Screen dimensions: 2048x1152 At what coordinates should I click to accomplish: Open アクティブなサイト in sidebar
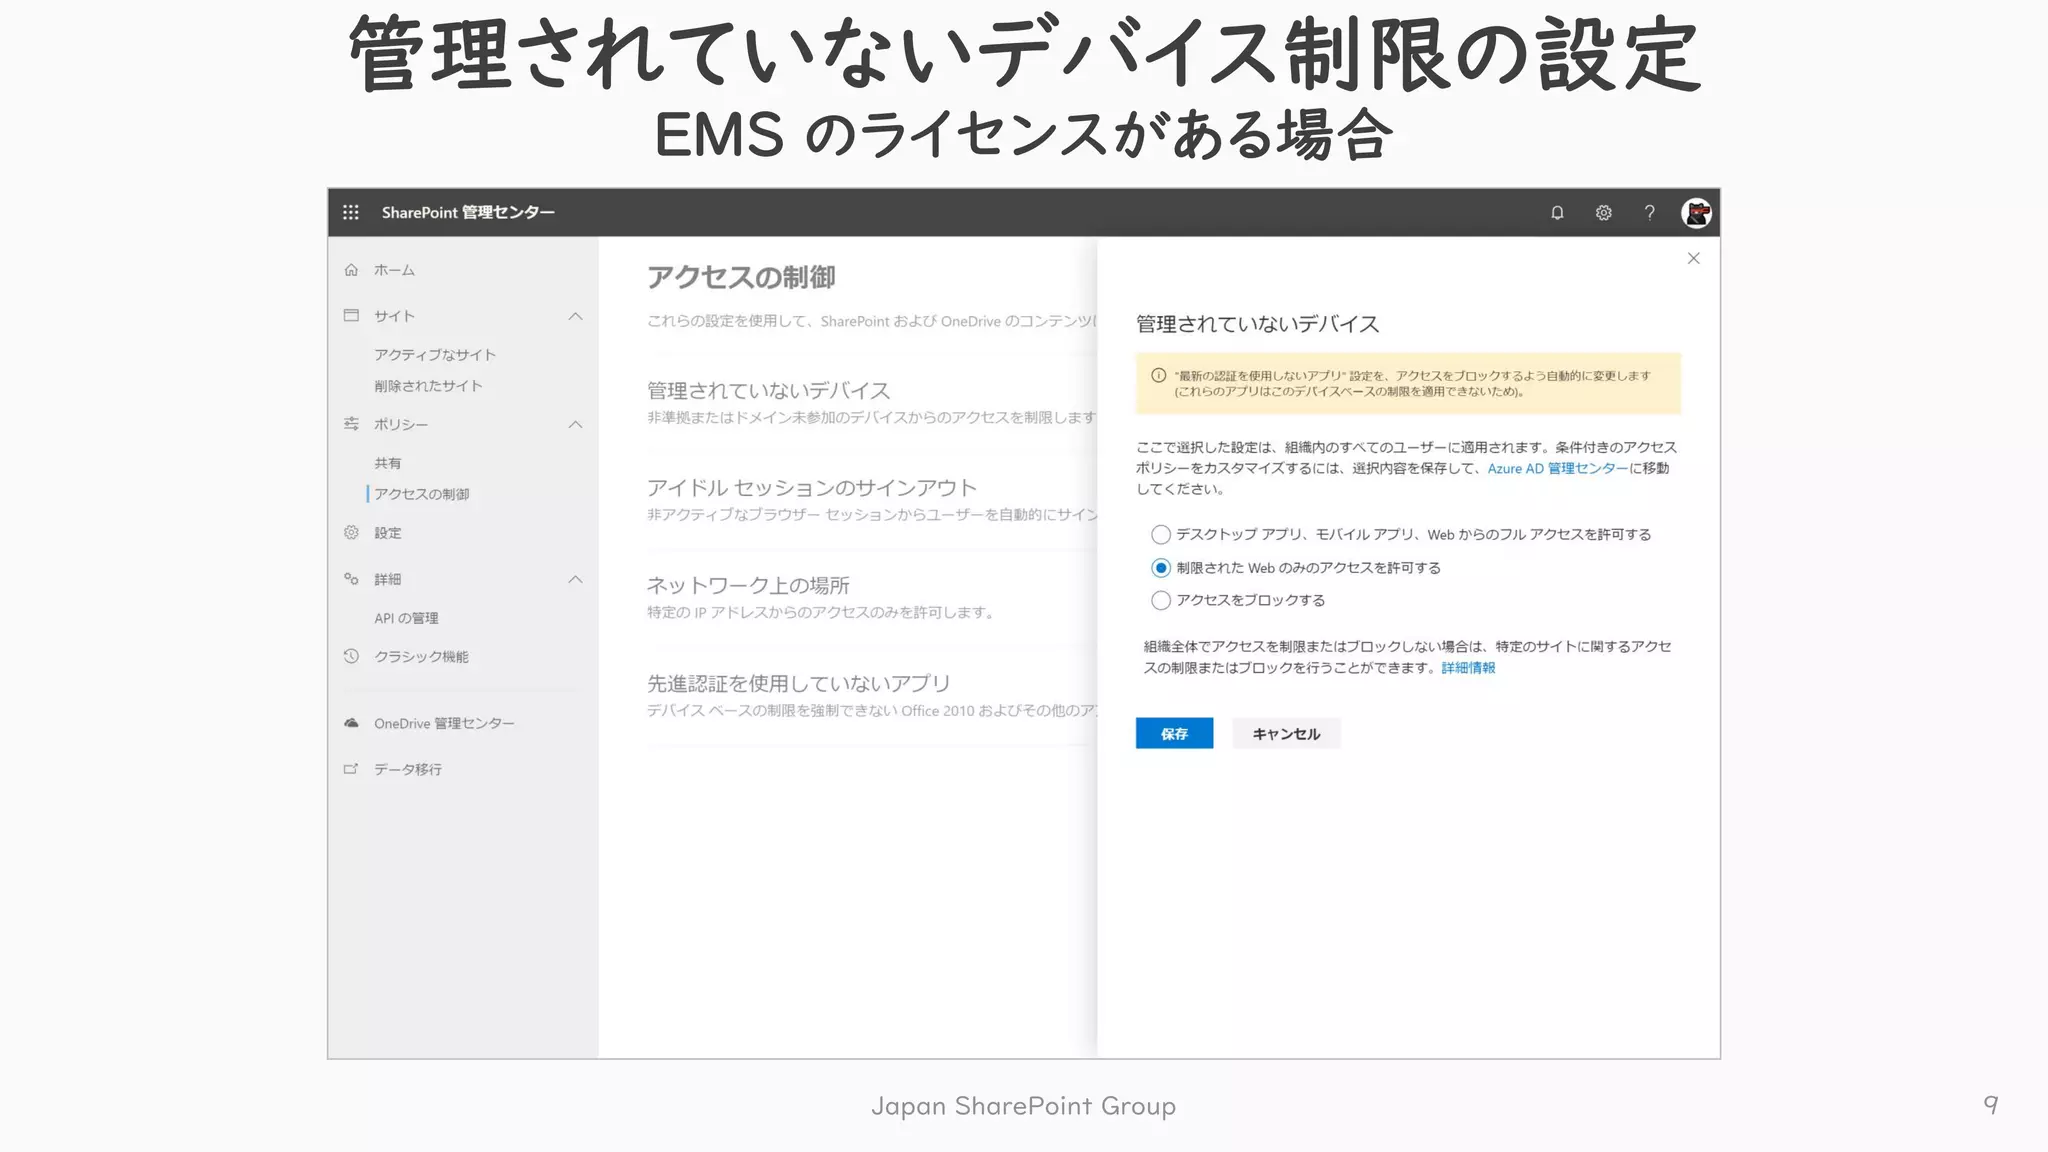[x=435, y=355]
